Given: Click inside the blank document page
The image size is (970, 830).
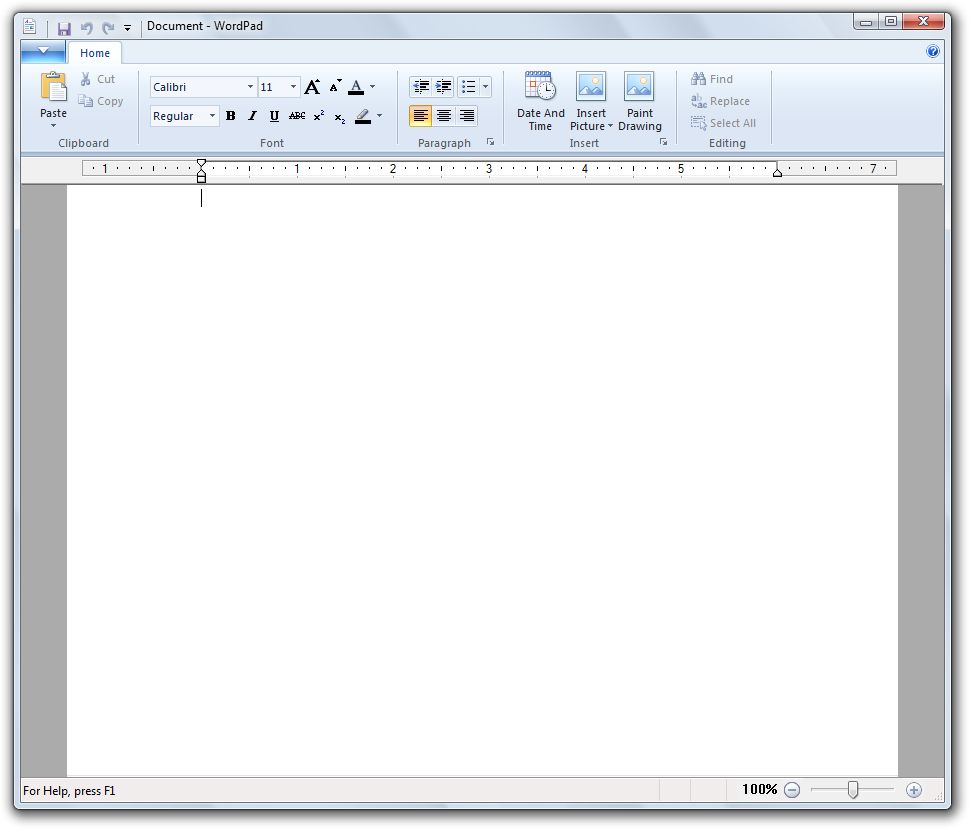Looking at the screenshot, I should click(x=483, y=480).
